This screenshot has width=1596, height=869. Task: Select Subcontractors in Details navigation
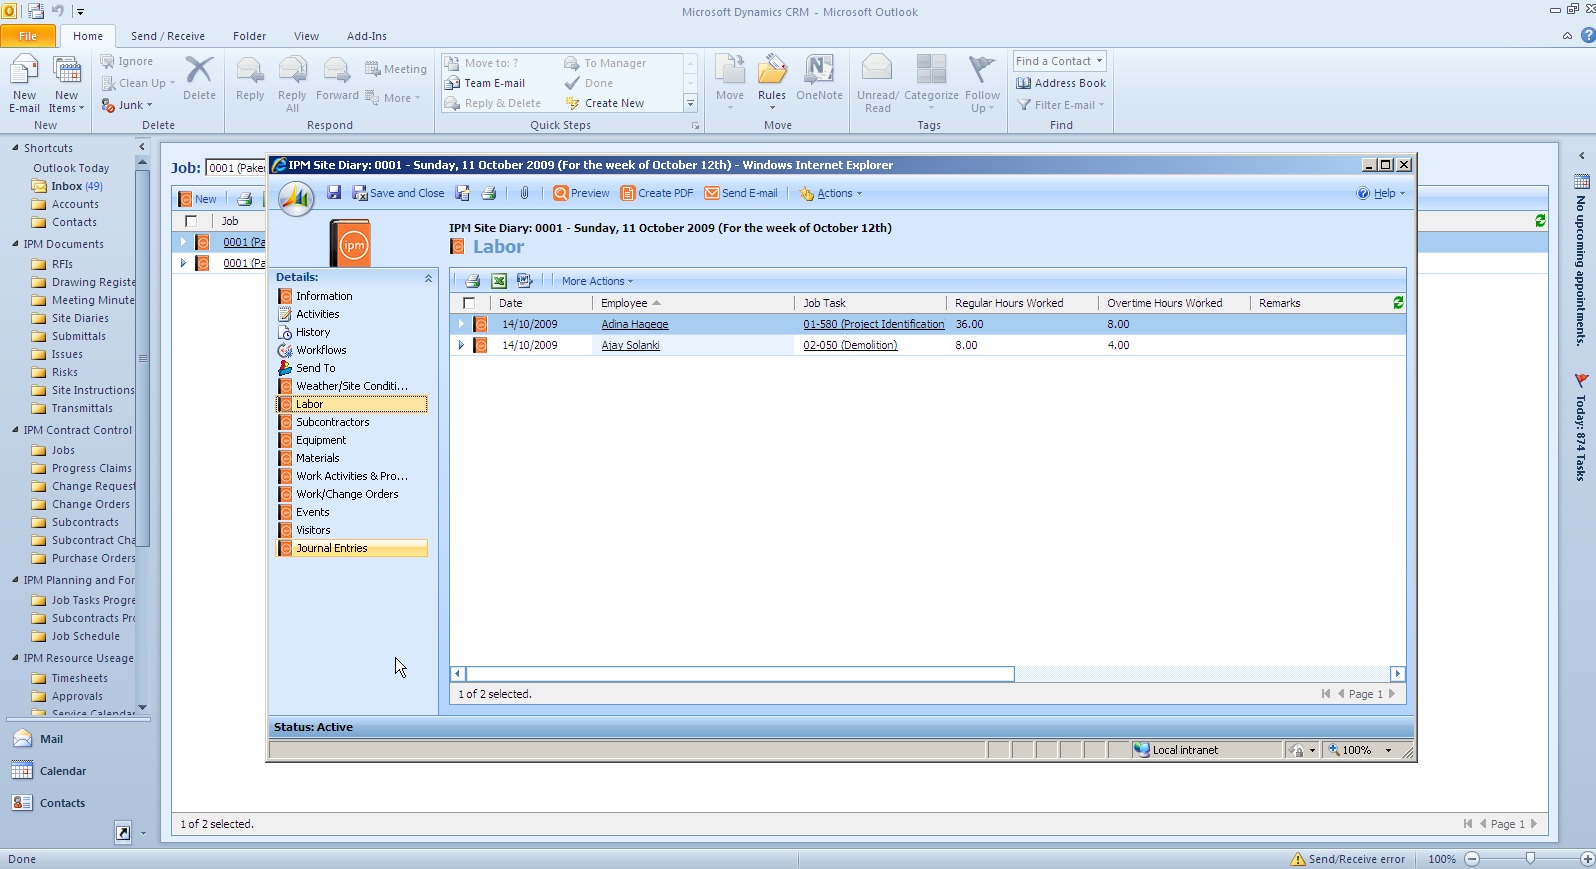pyautogui.click(x=332, y=422)
